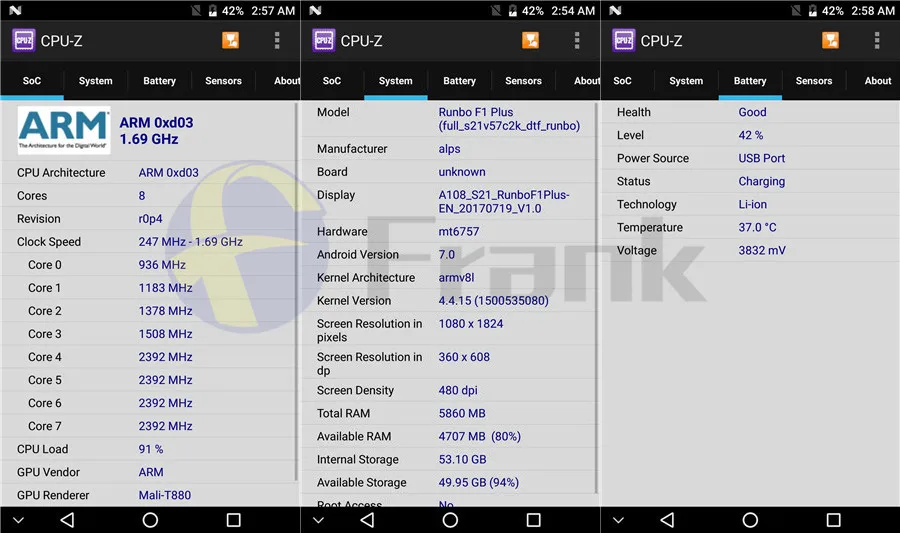The image size is (900, 533).
Task: Tap the Recents square button in the left screenshot
Action: click(234, 520)
